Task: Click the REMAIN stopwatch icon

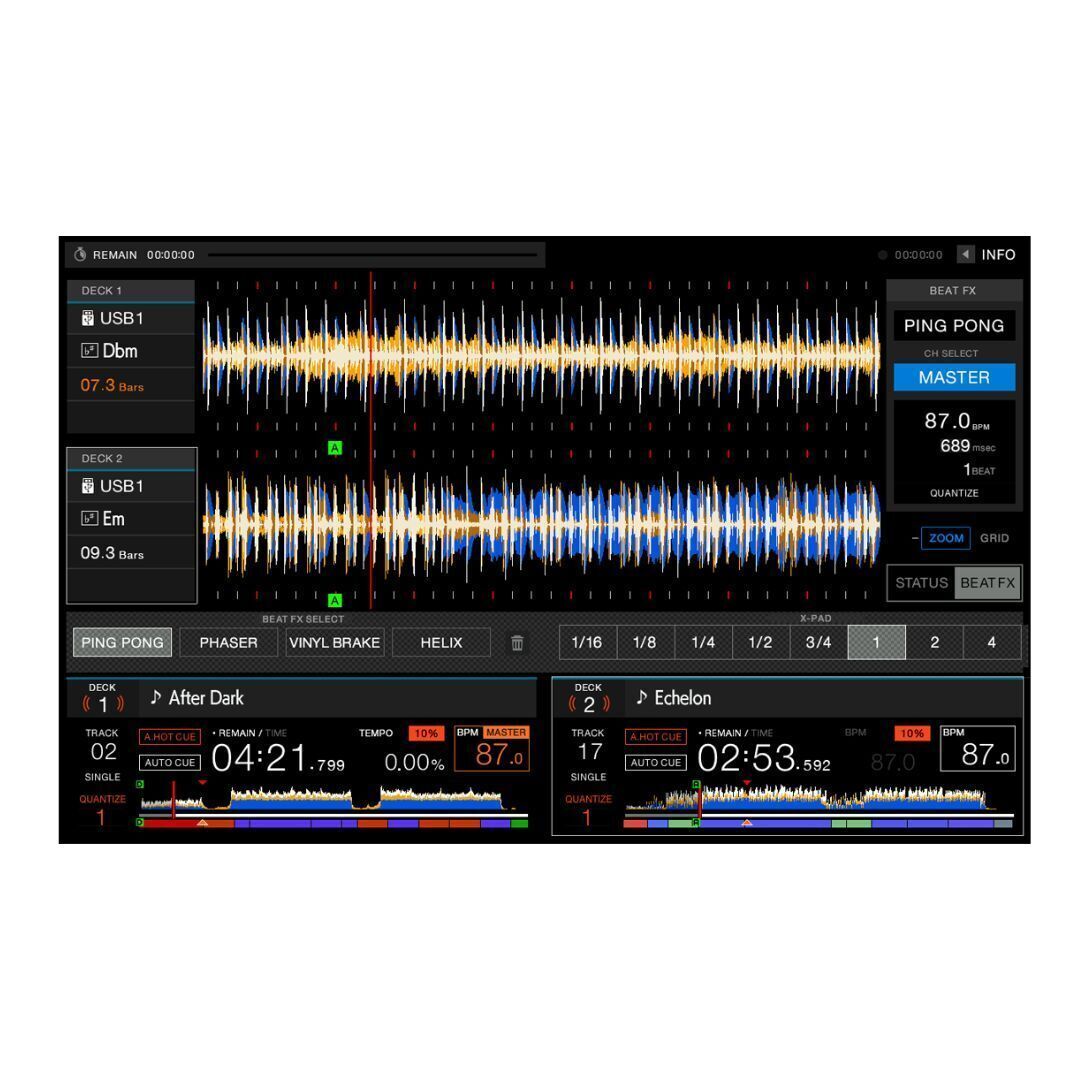Action: tap(82, 255)
